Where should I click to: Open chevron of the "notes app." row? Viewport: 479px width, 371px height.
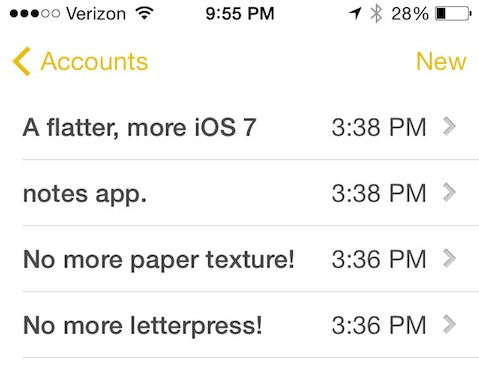tap(449, 192)
